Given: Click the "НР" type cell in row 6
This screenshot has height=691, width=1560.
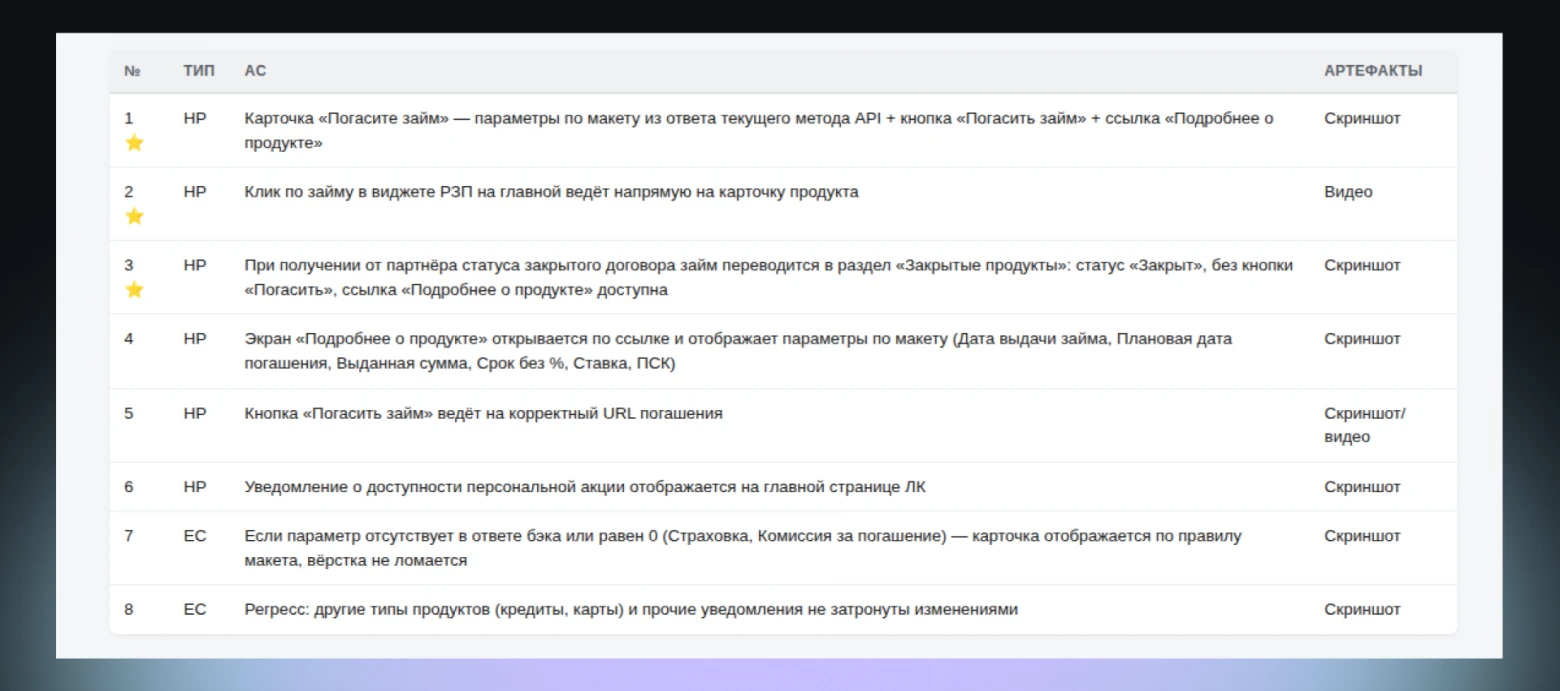Looking at the screenshot, I should (195, 487).
